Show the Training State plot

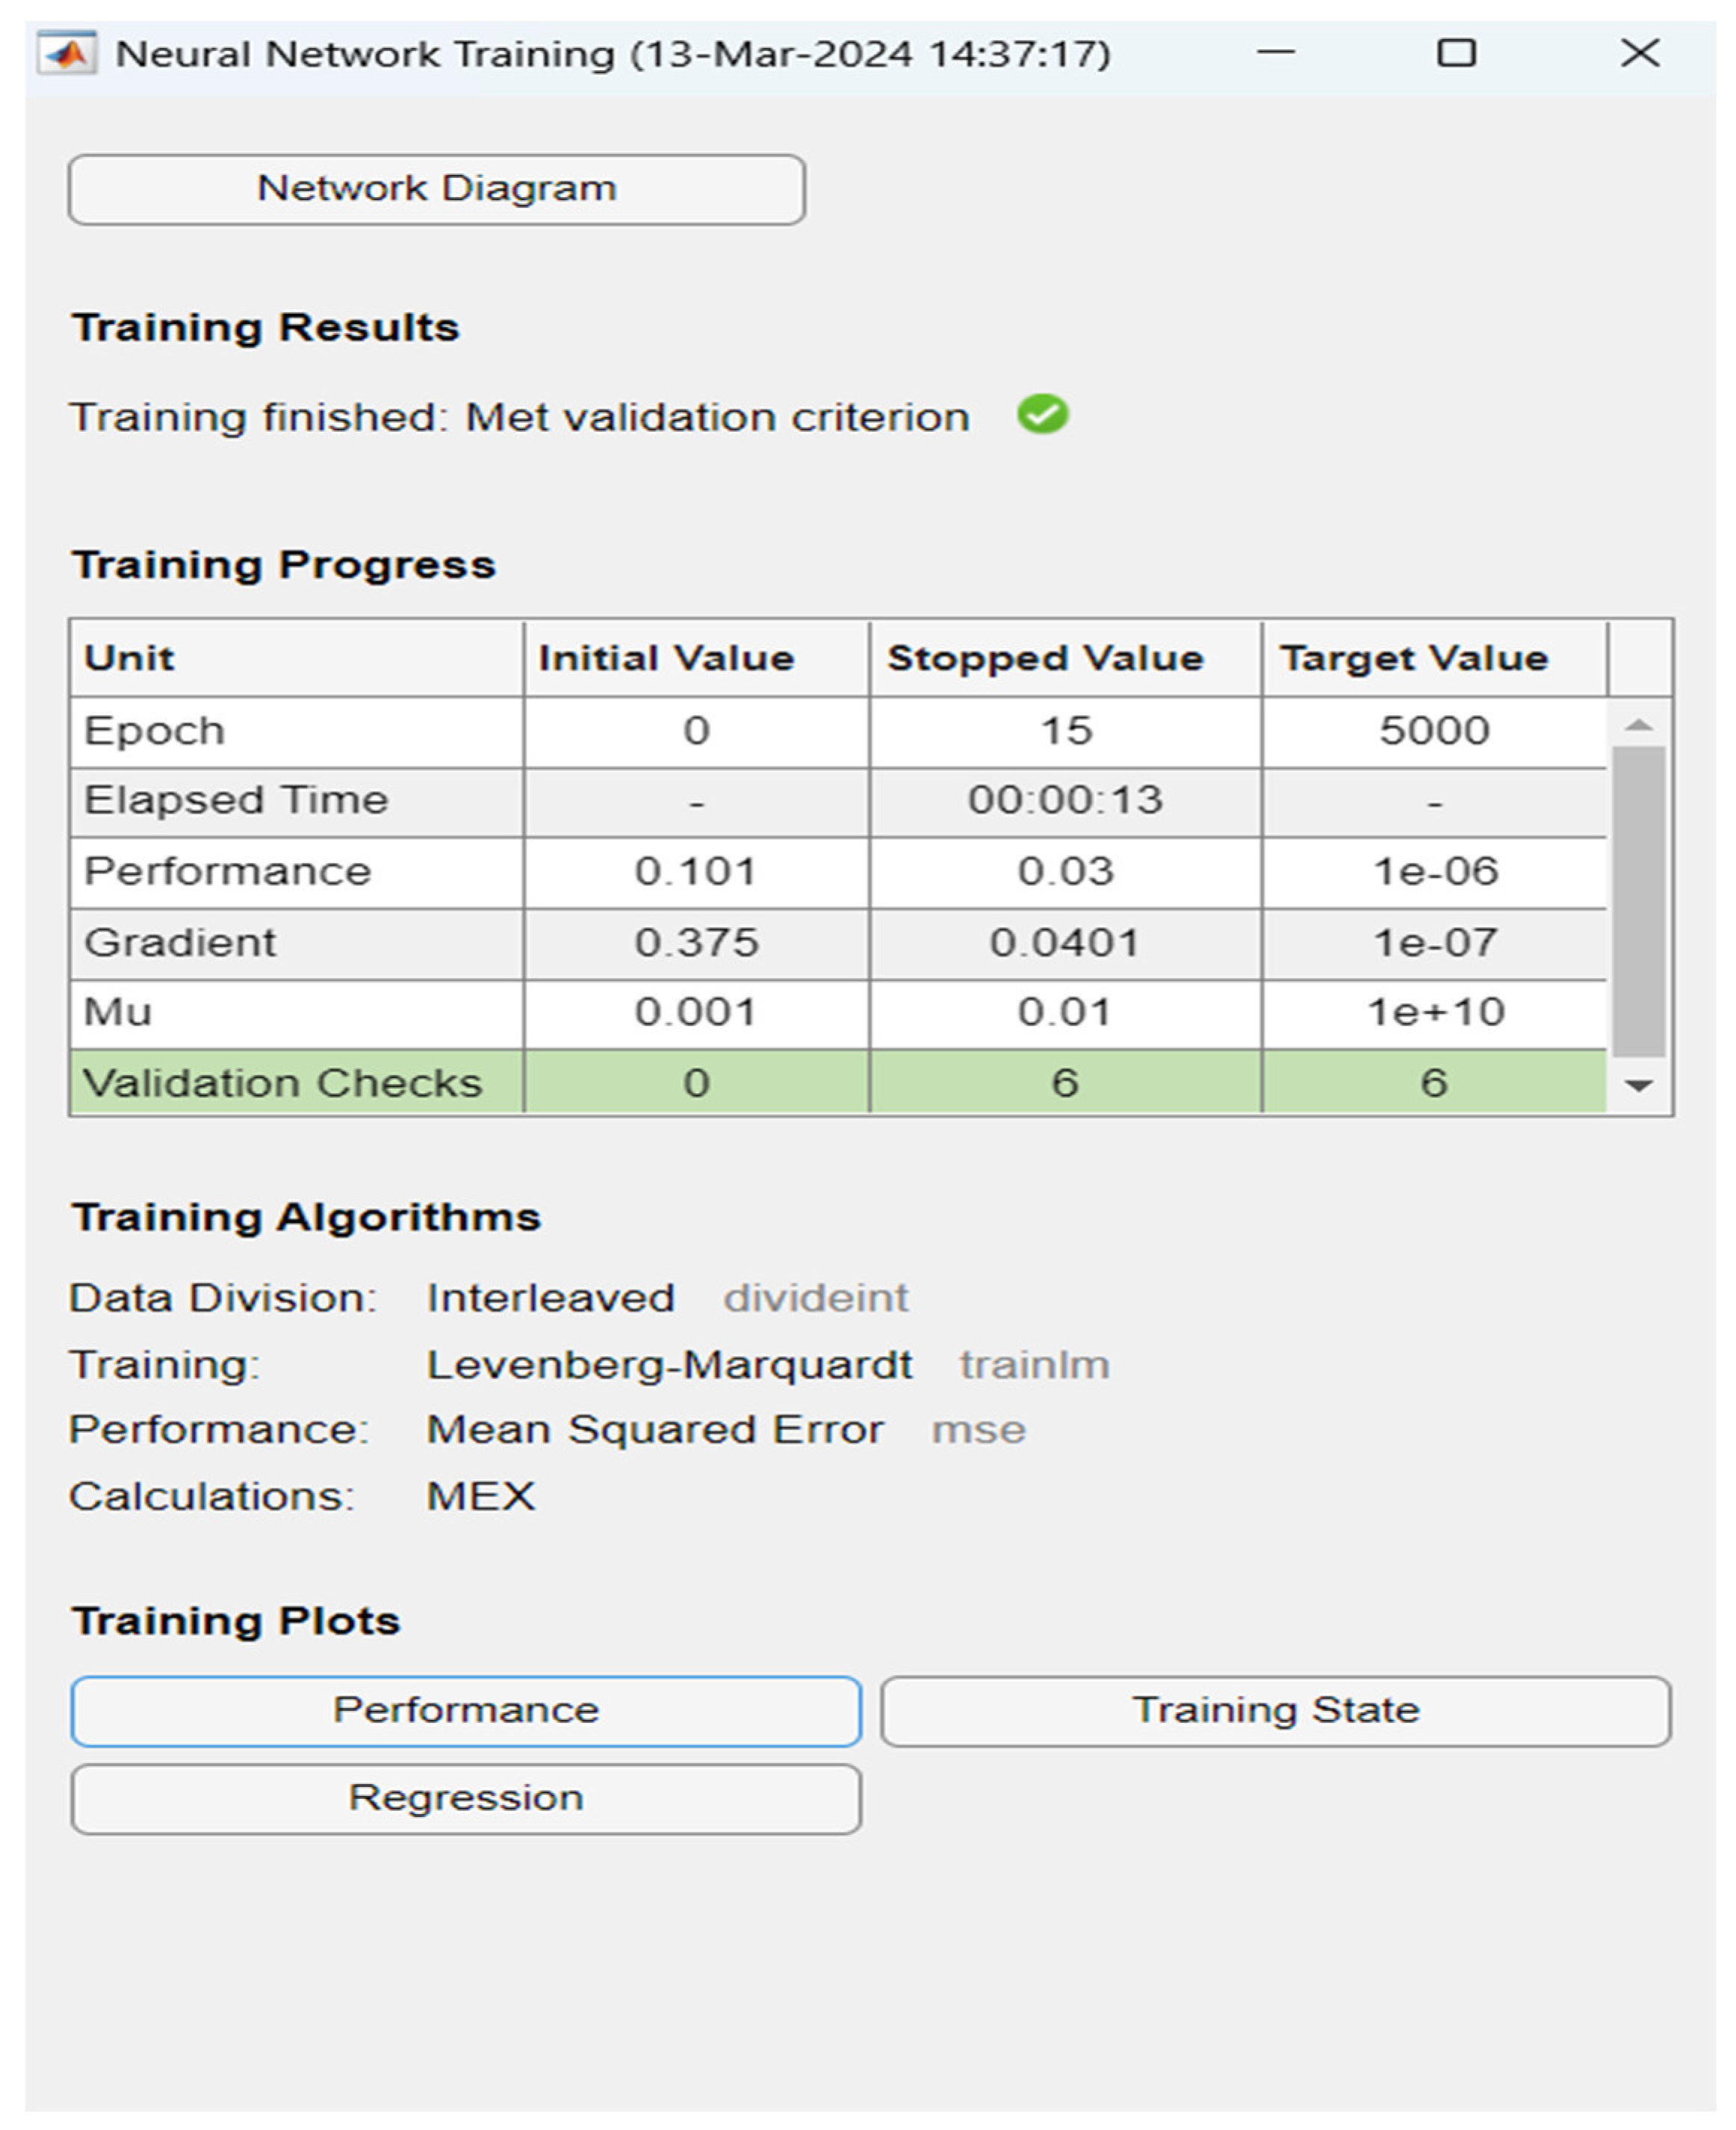[x=1275, y=1711]
